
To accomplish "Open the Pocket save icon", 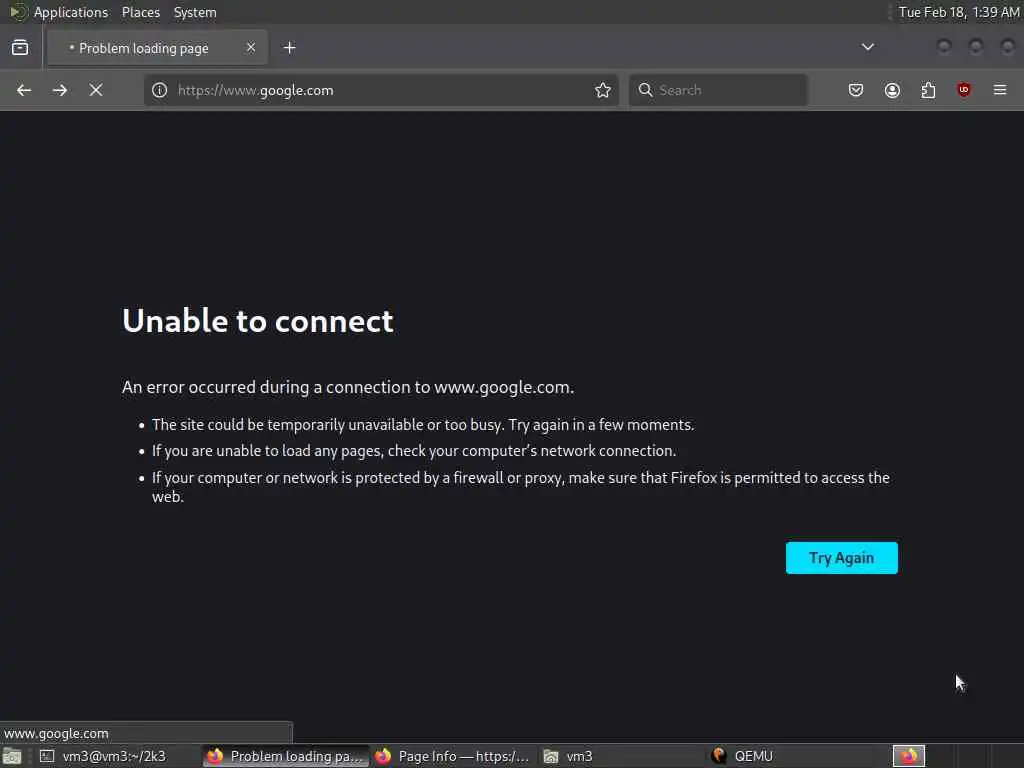I will click(x=856, y=90).
